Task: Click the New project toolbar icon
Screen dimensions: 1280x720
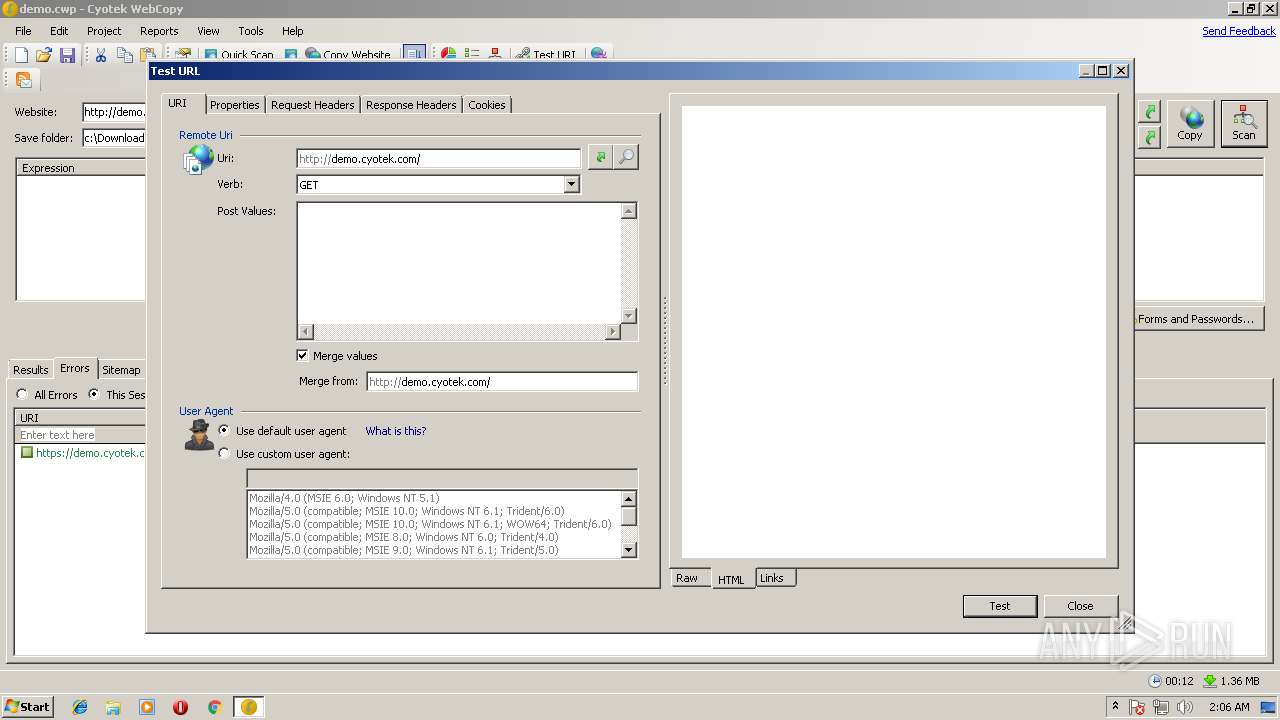Action: [21, 55]
